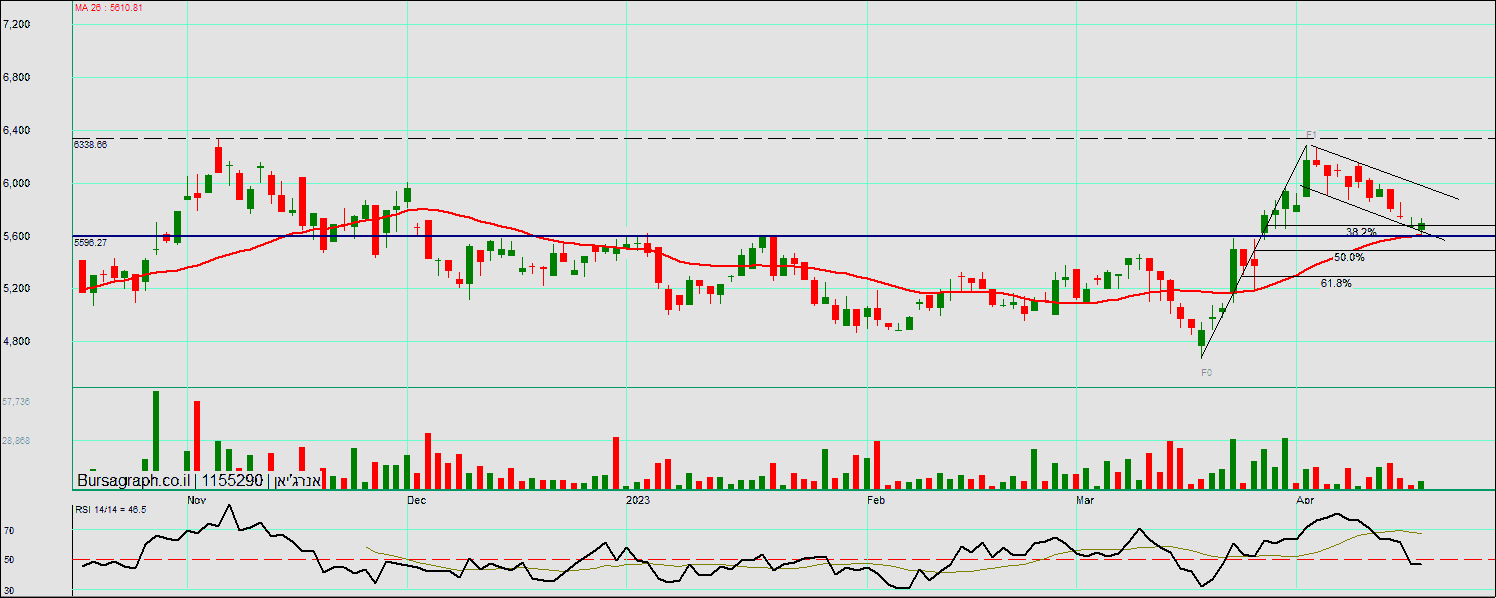Click the 2023 date axis label

[637, 498]
